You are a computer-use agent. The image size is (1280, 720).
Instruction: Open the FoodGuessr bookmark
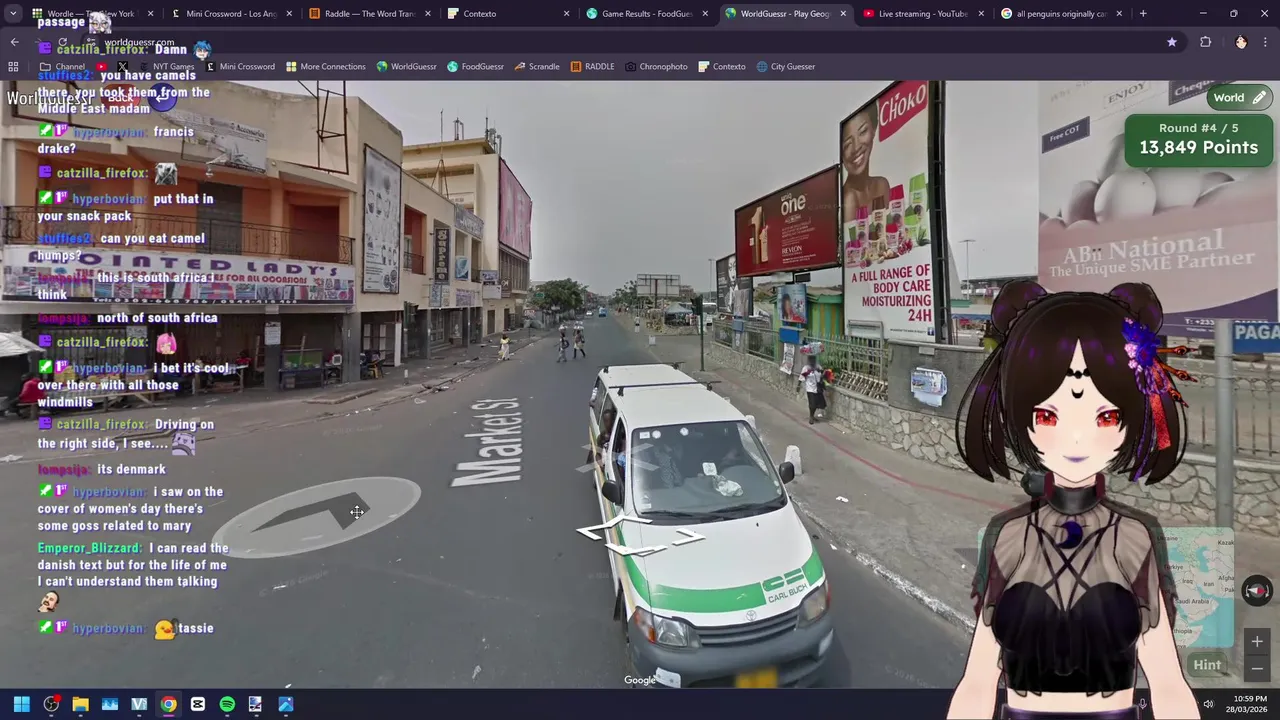click(475, 66)
